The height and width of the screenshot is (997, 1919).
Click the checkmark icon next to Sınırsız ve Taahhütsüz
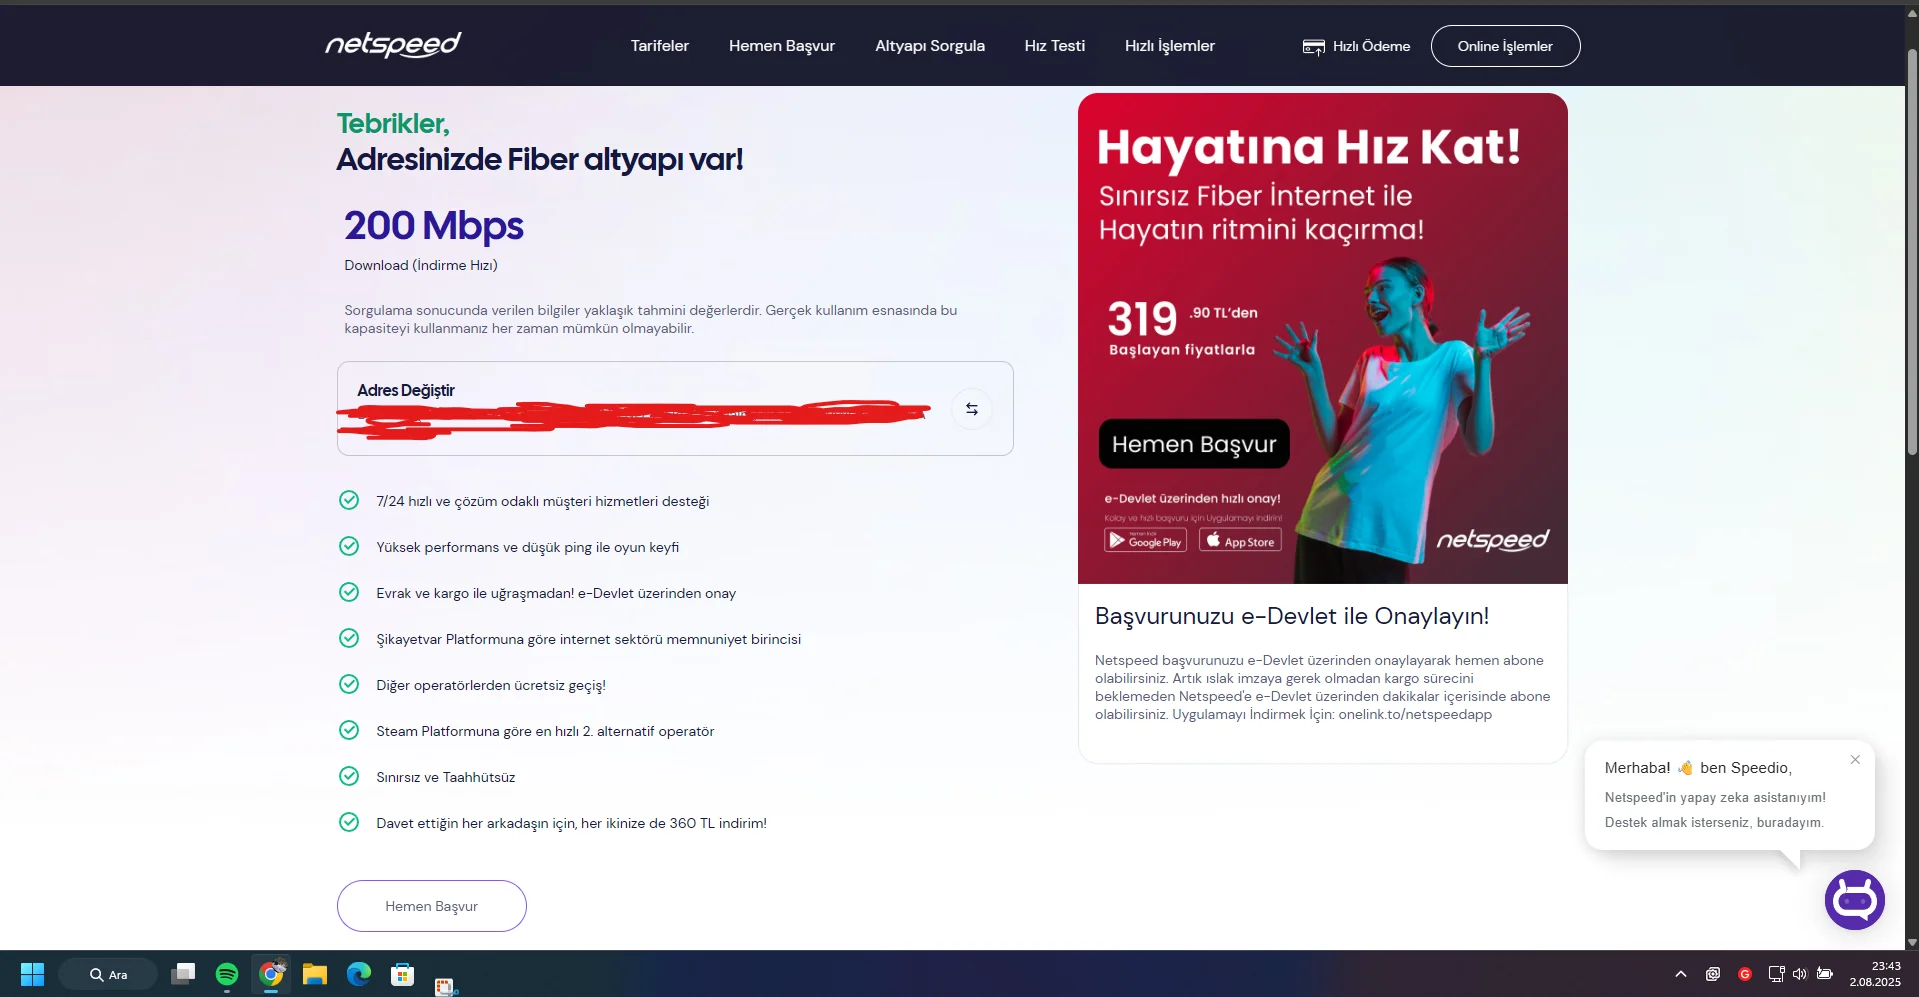pos(349,776)
